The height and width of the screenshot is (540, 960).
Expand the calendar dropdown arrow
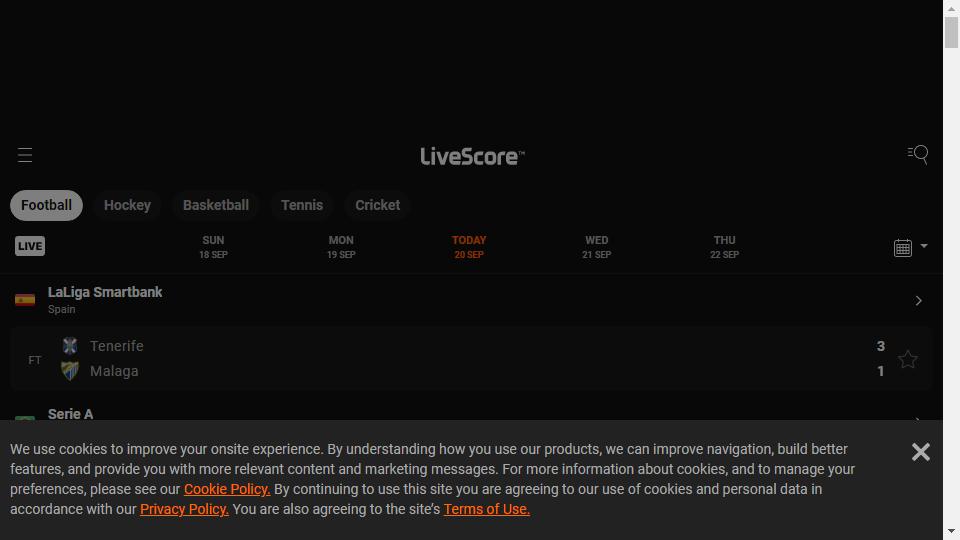pyautogui.click(x=924, y=246)
